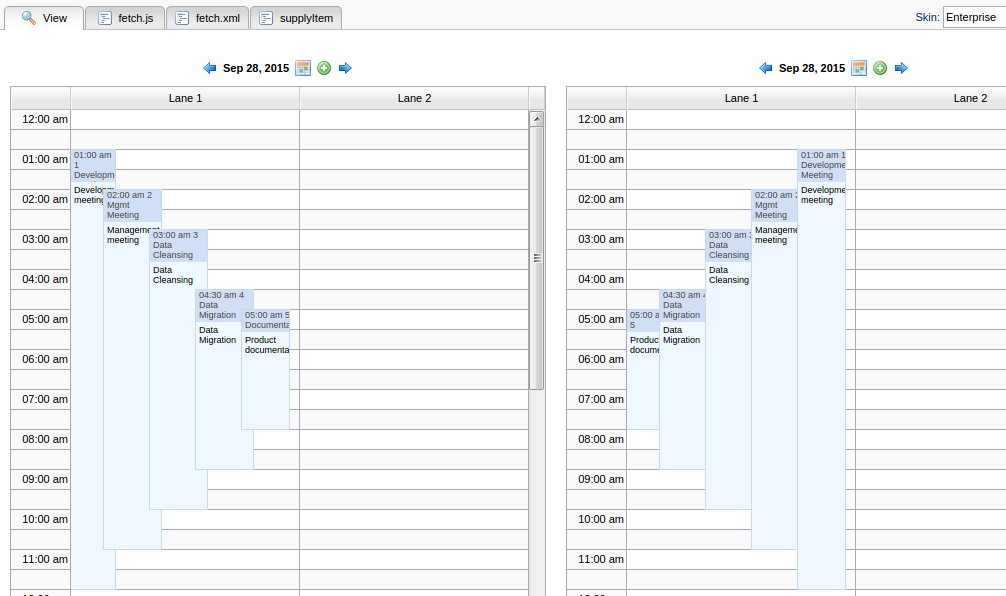Open the Skin dropdown showing Enterprise
Screen dimensions: 1006x596
(x=974, y=17)
